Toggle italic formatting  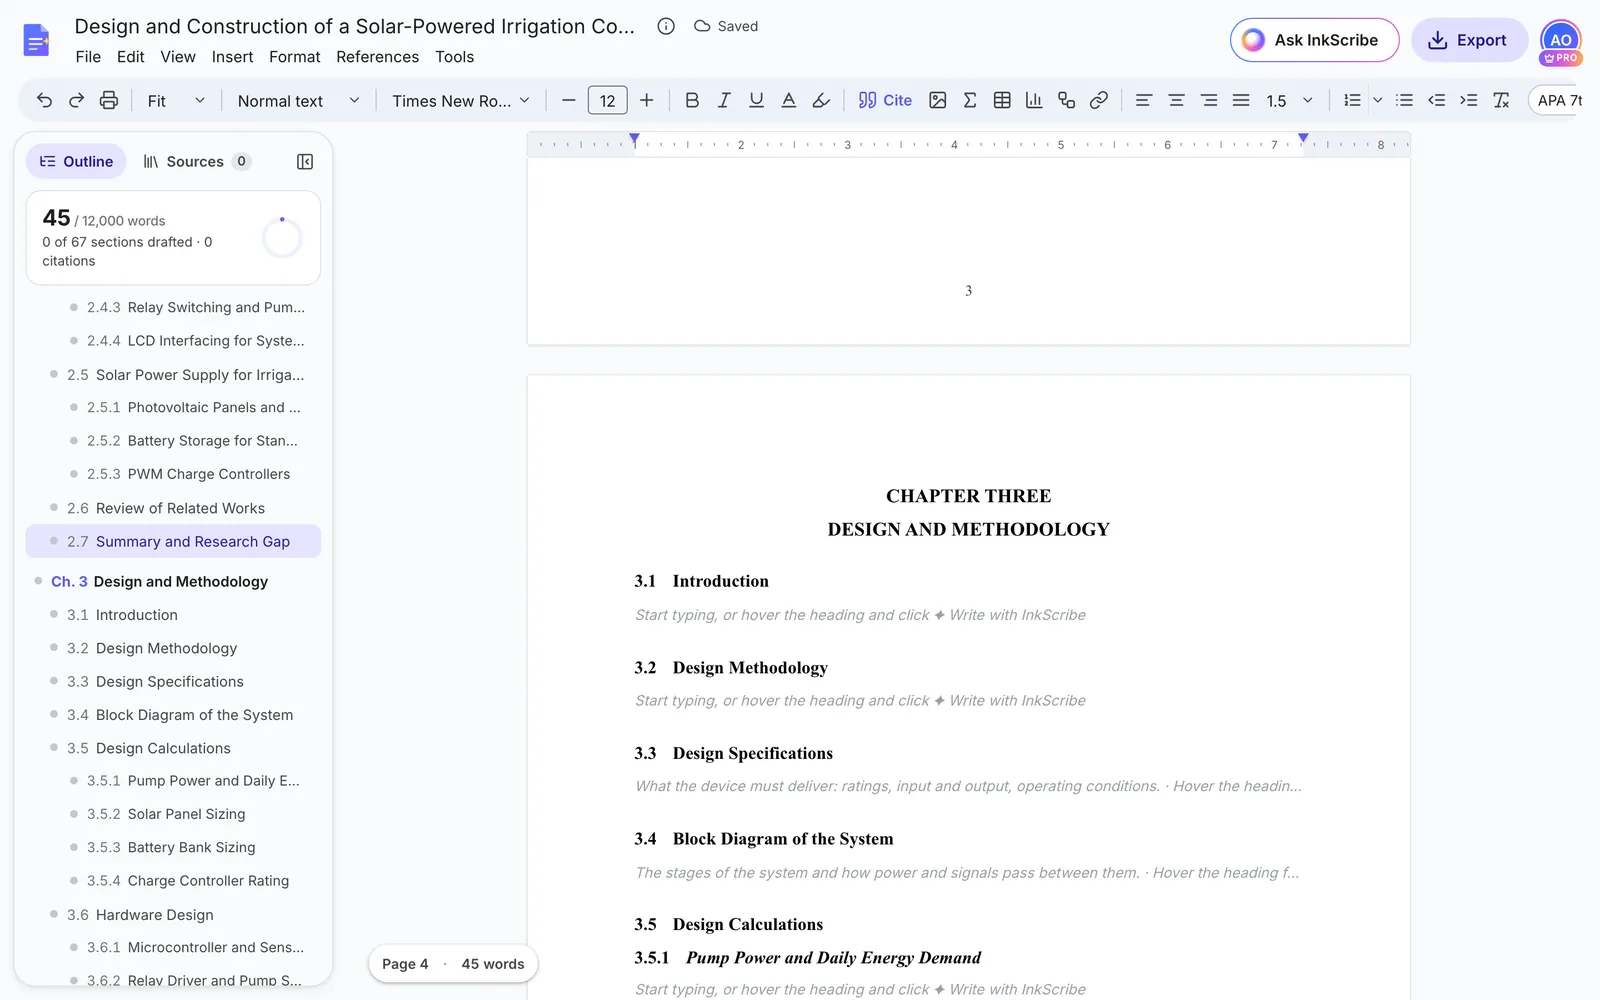click(724, 100)
